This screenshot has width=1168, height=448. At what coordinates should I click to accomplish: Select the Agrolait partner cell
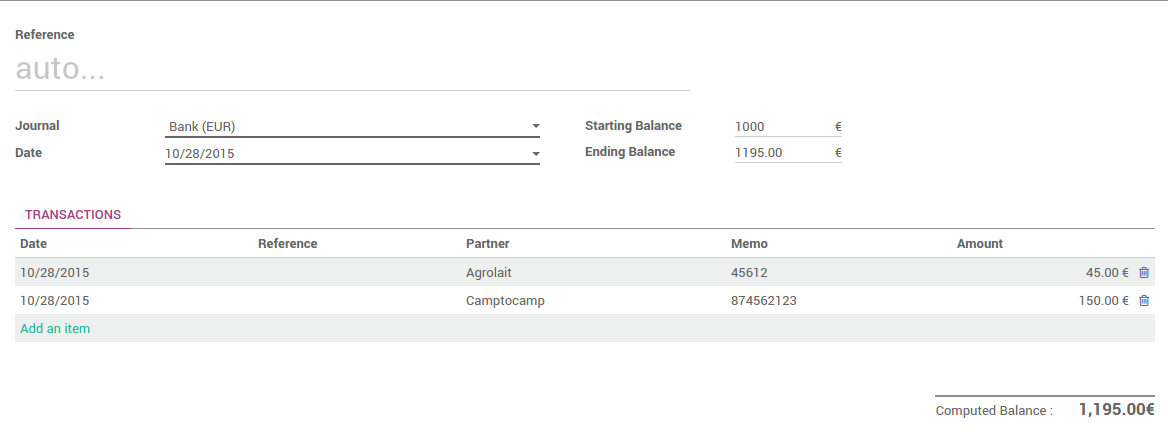click(489, 272)
